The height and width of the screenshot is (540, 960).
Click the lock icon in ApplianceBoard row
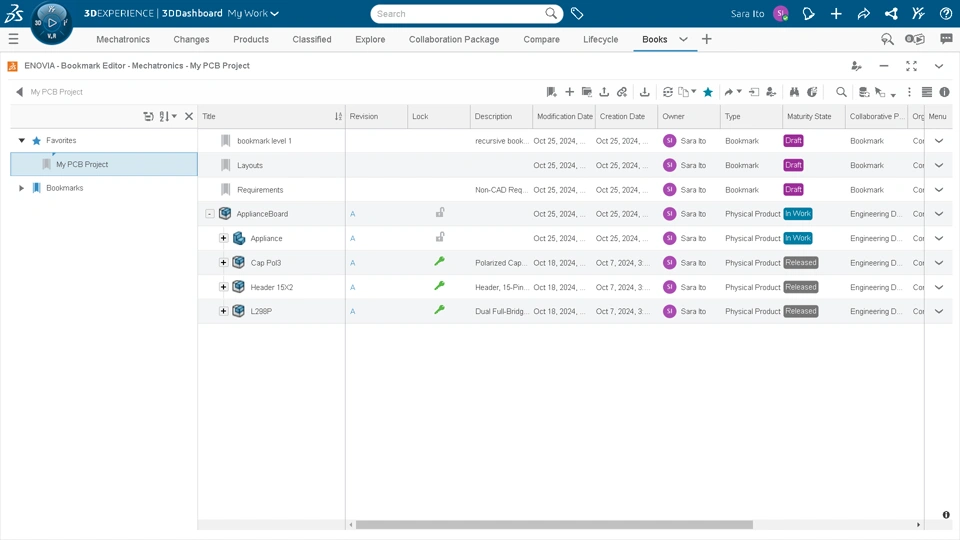point(440,212)
